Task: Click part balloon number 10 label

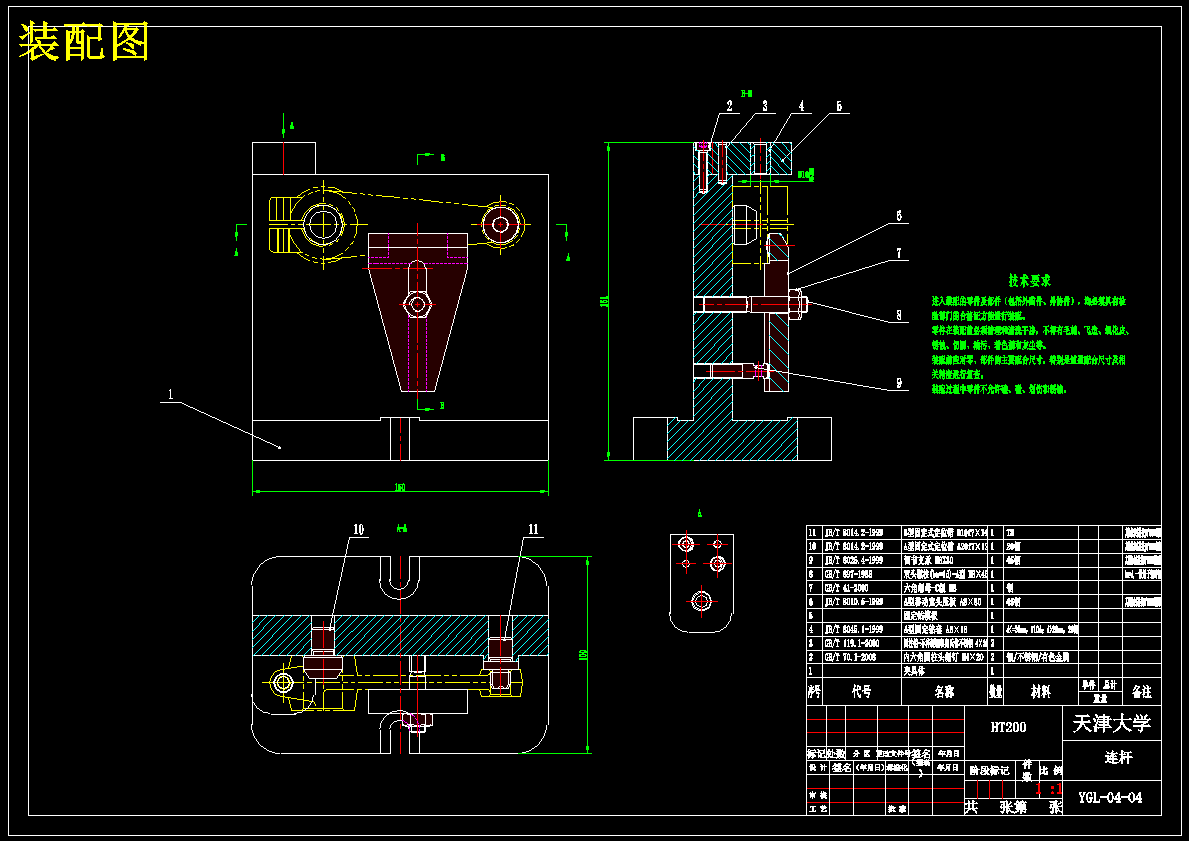Action: (358, 529)
